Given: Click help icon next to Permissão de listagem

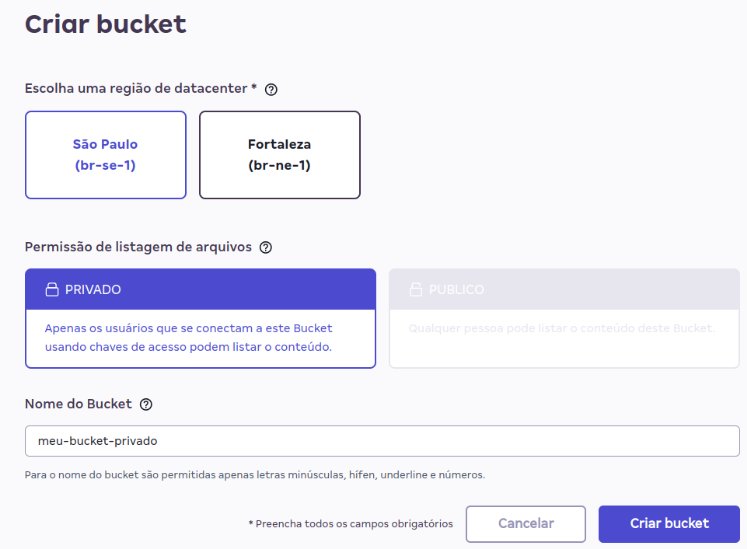Looking at the screenshot, I should coord(265,248).
